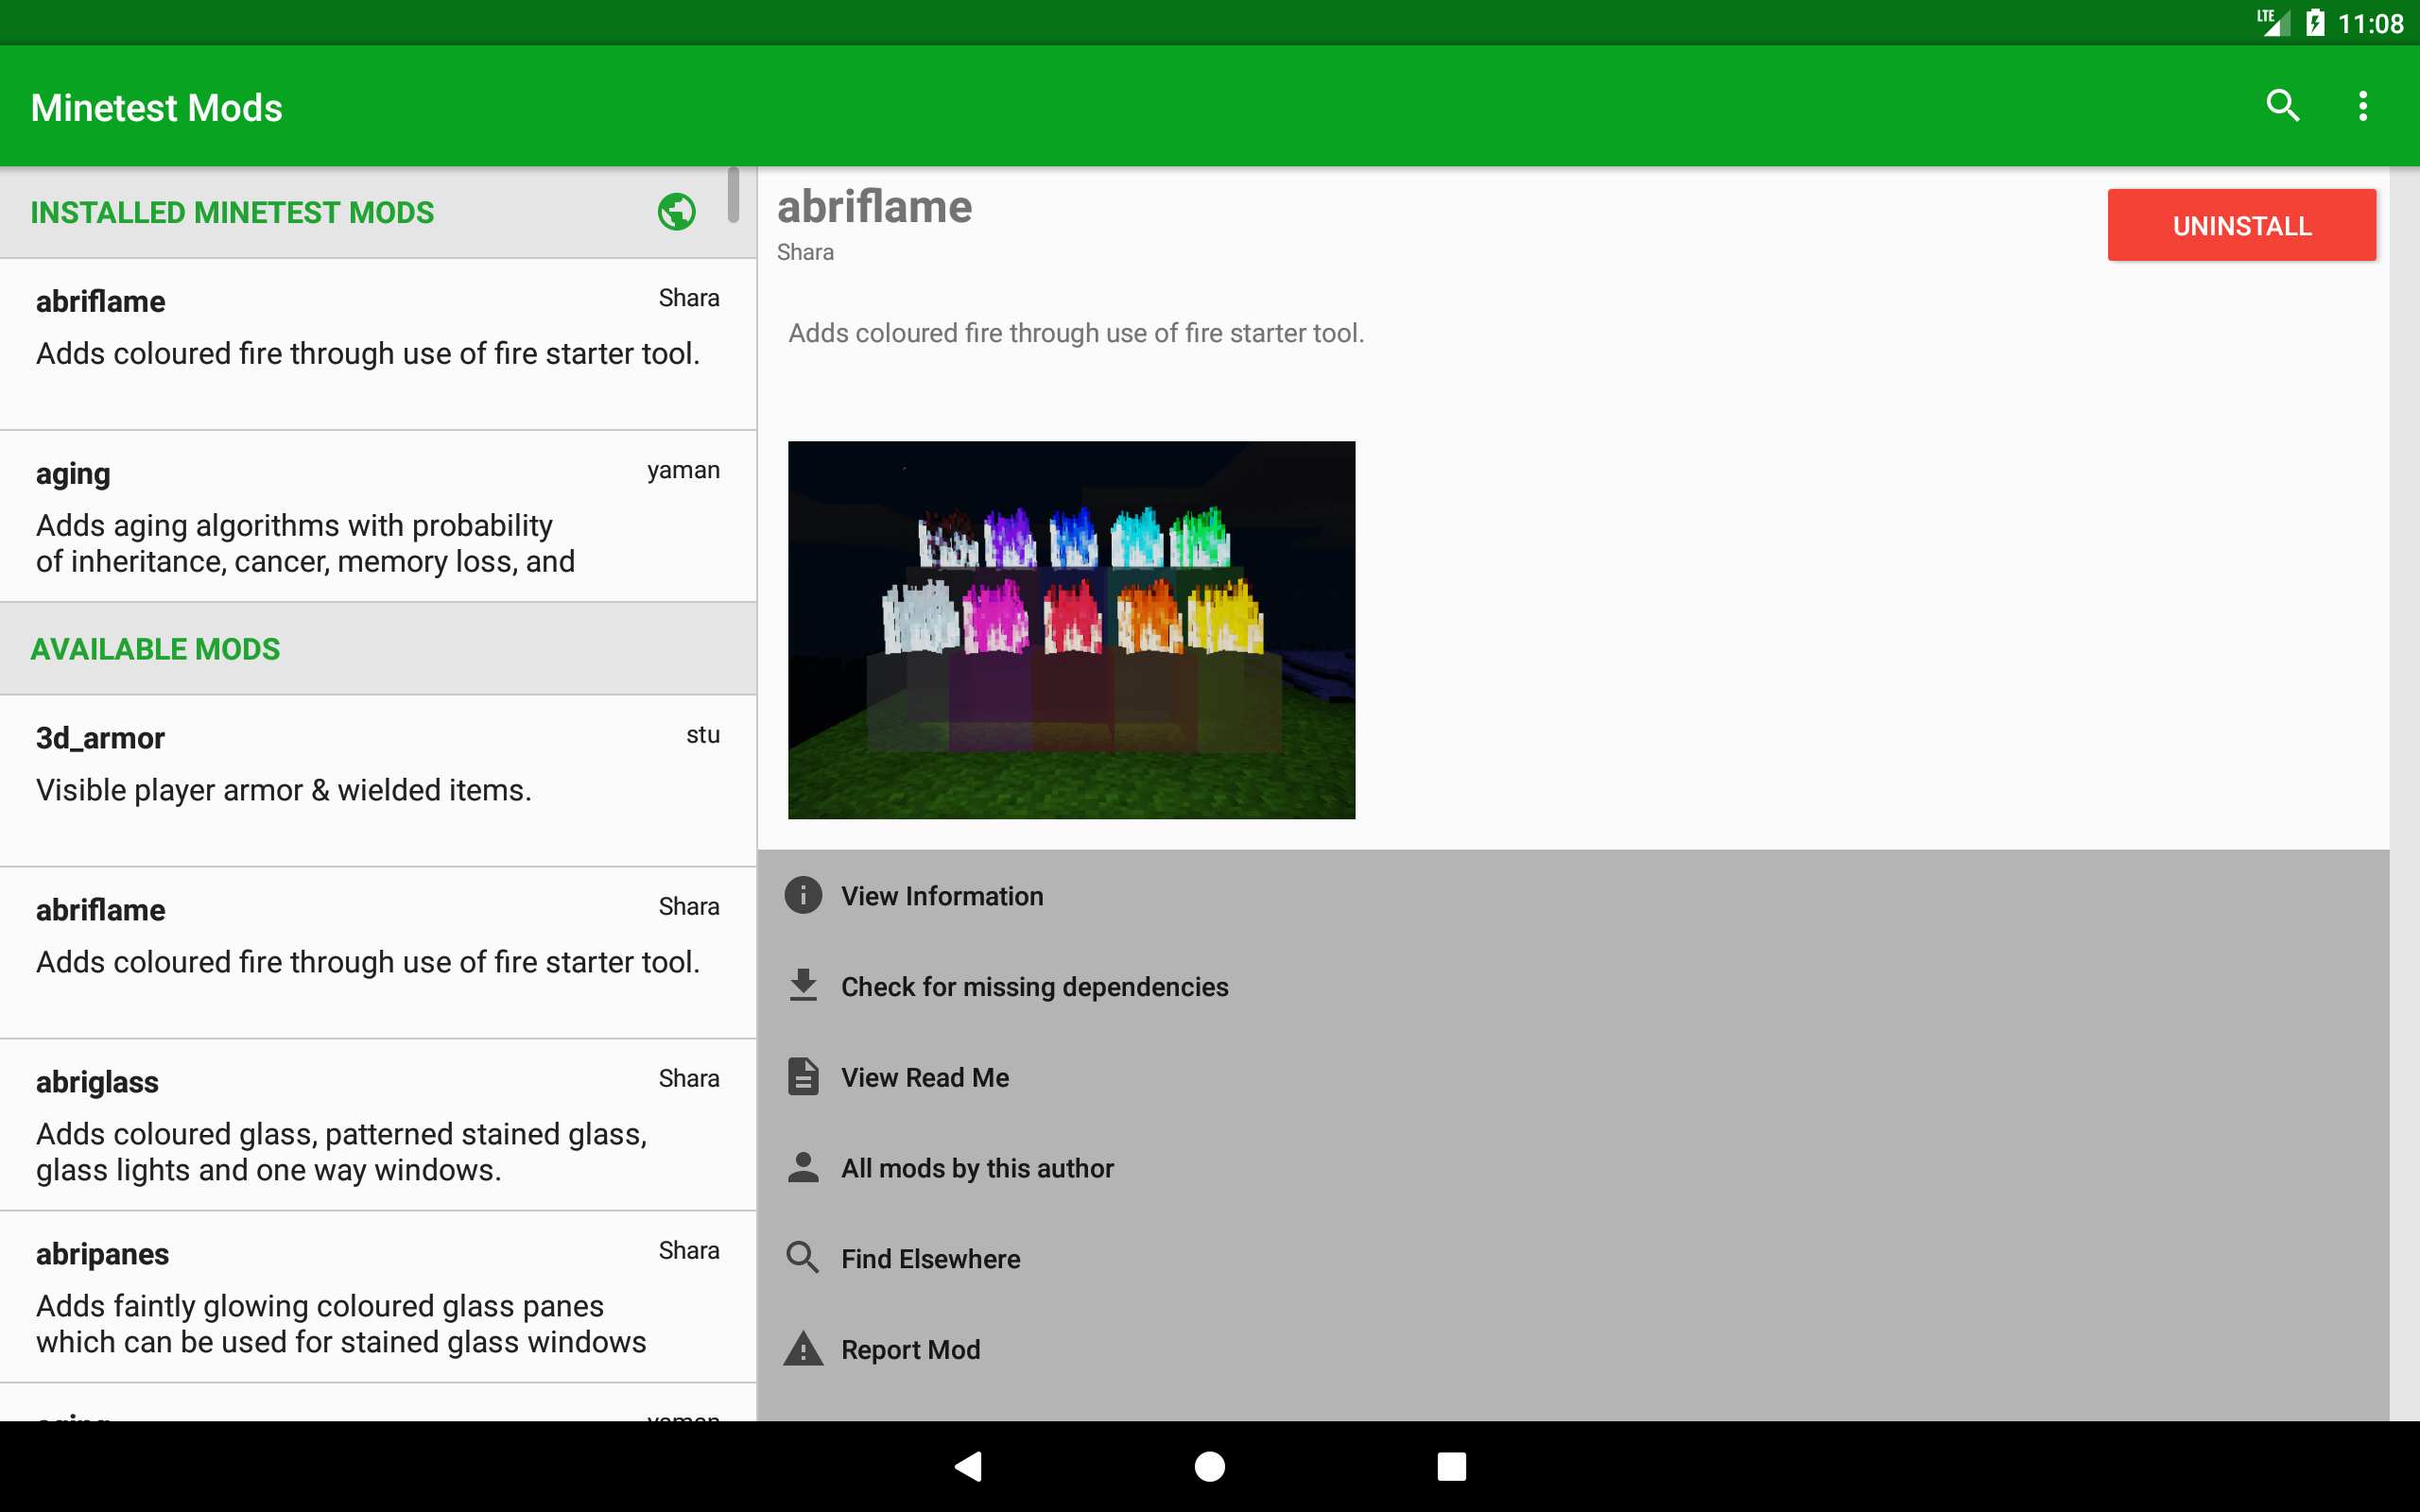
Task: Select Report Mod entry
Action: click(1573, 1350)
